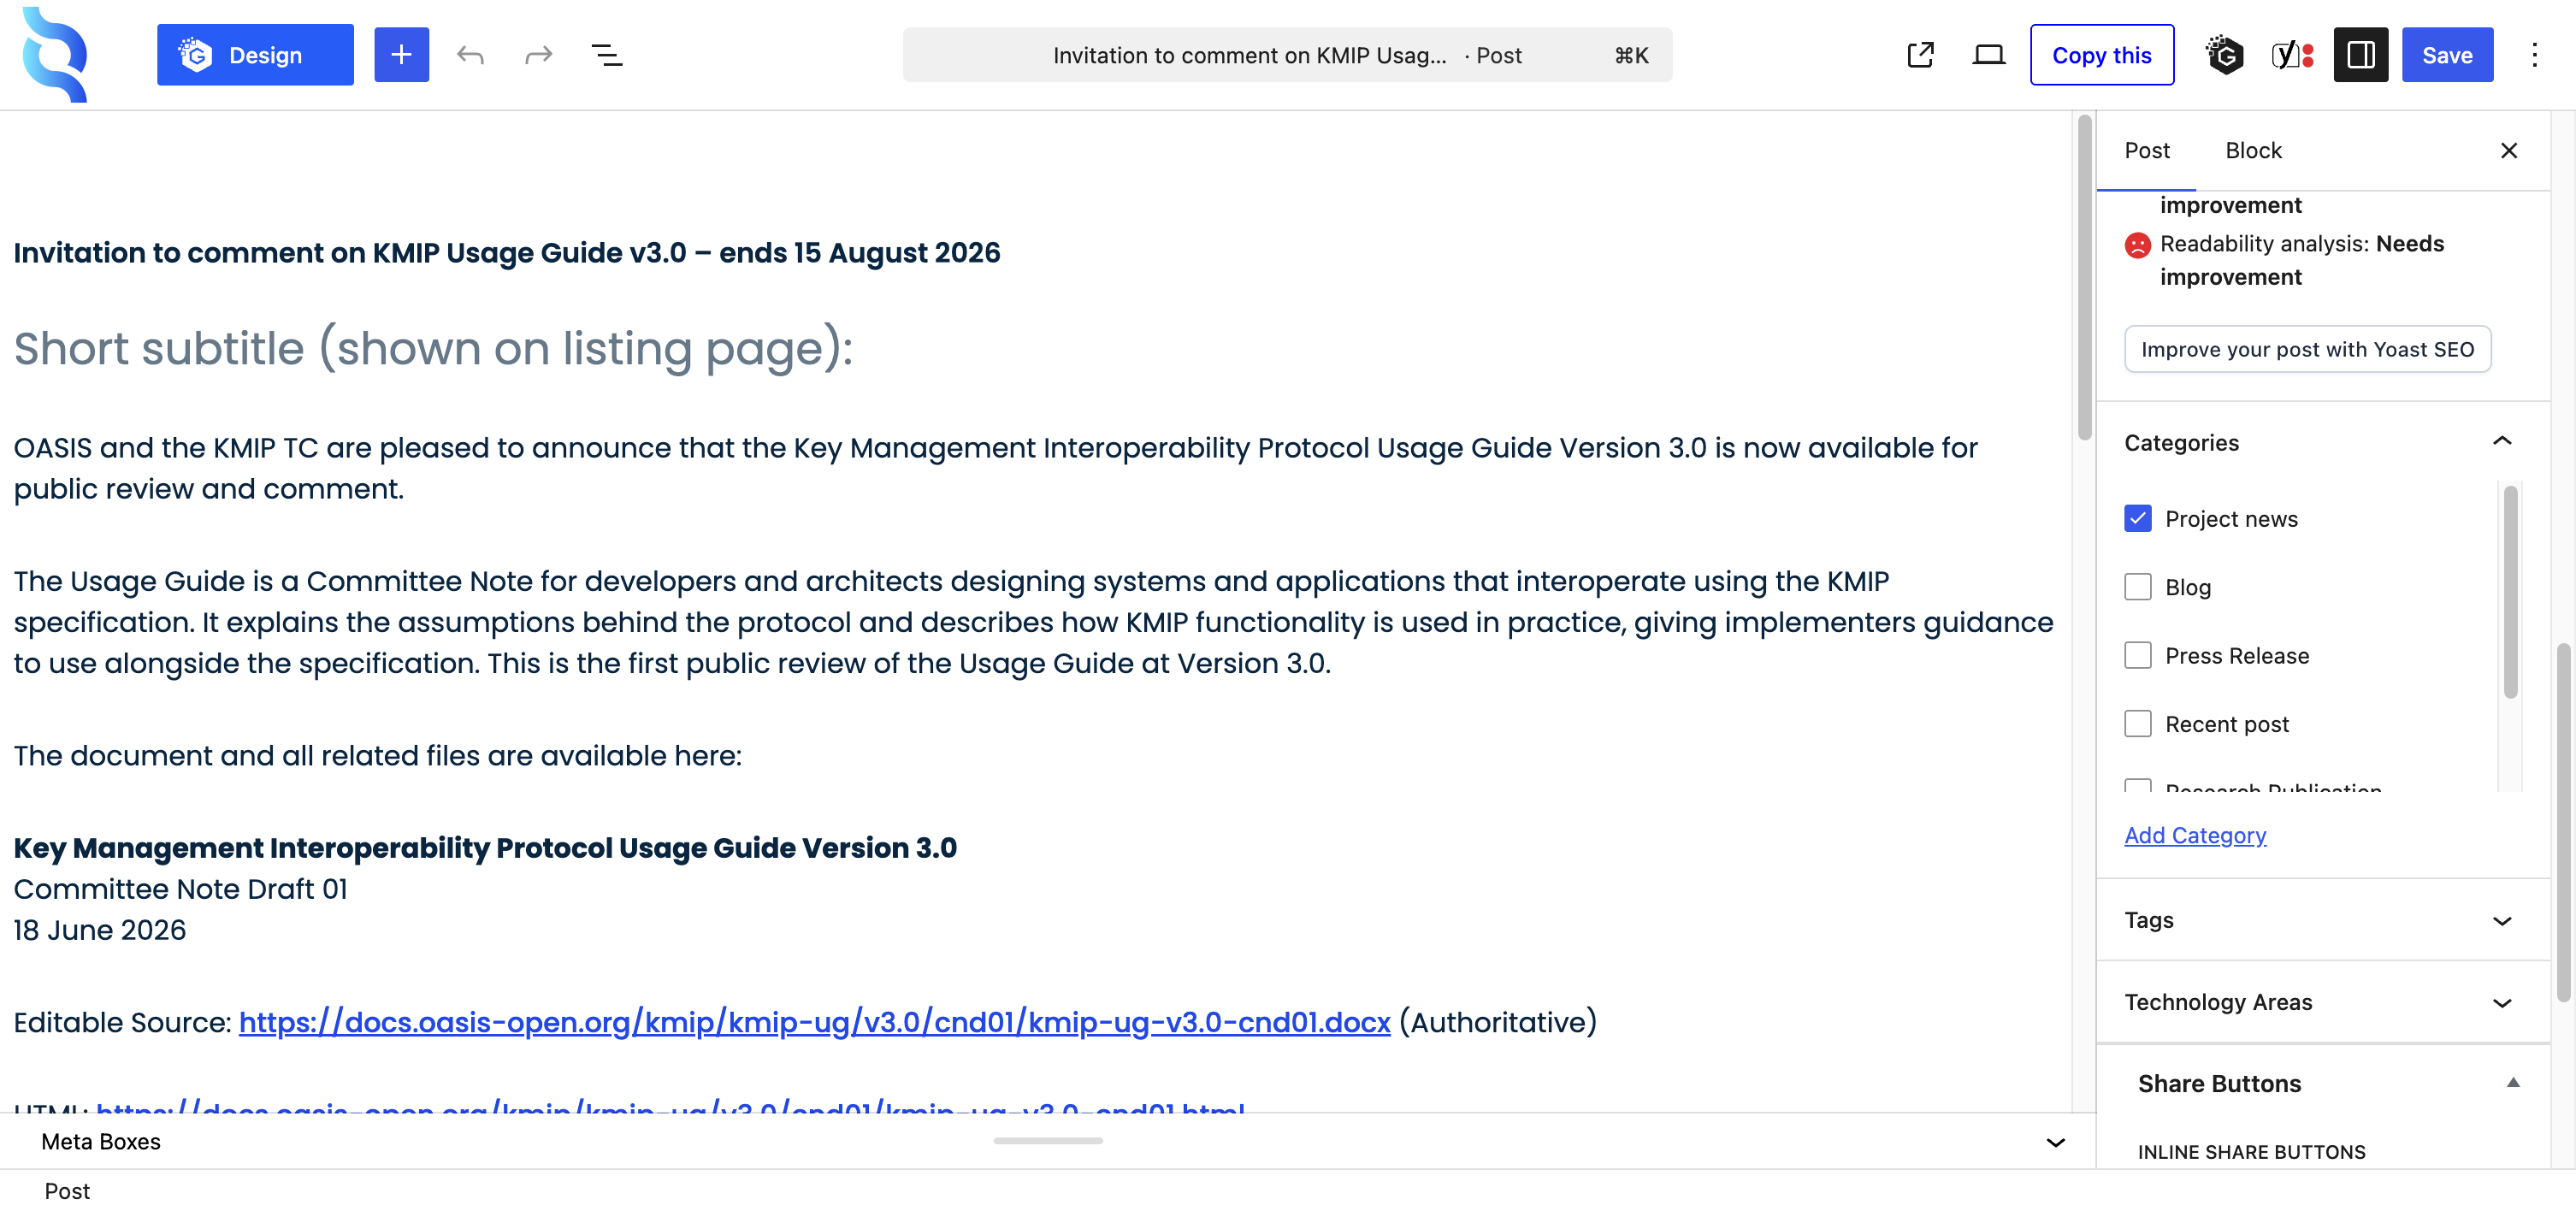Click the Add Category link
The width and height of the screenshot is (2576, 1211).
coord(2195,835)
